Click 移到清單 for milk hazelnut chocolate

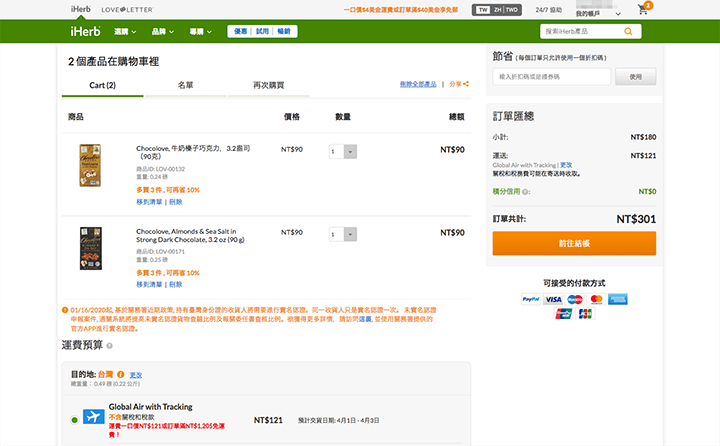tap(149, 202)
